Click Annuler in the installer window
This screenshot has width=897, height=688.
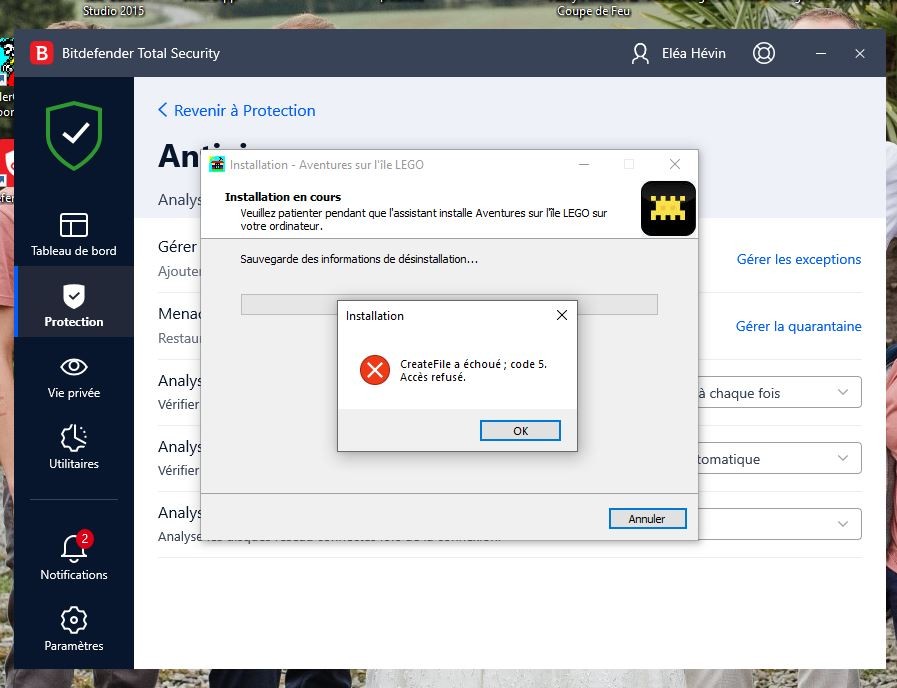click(647, 519)
